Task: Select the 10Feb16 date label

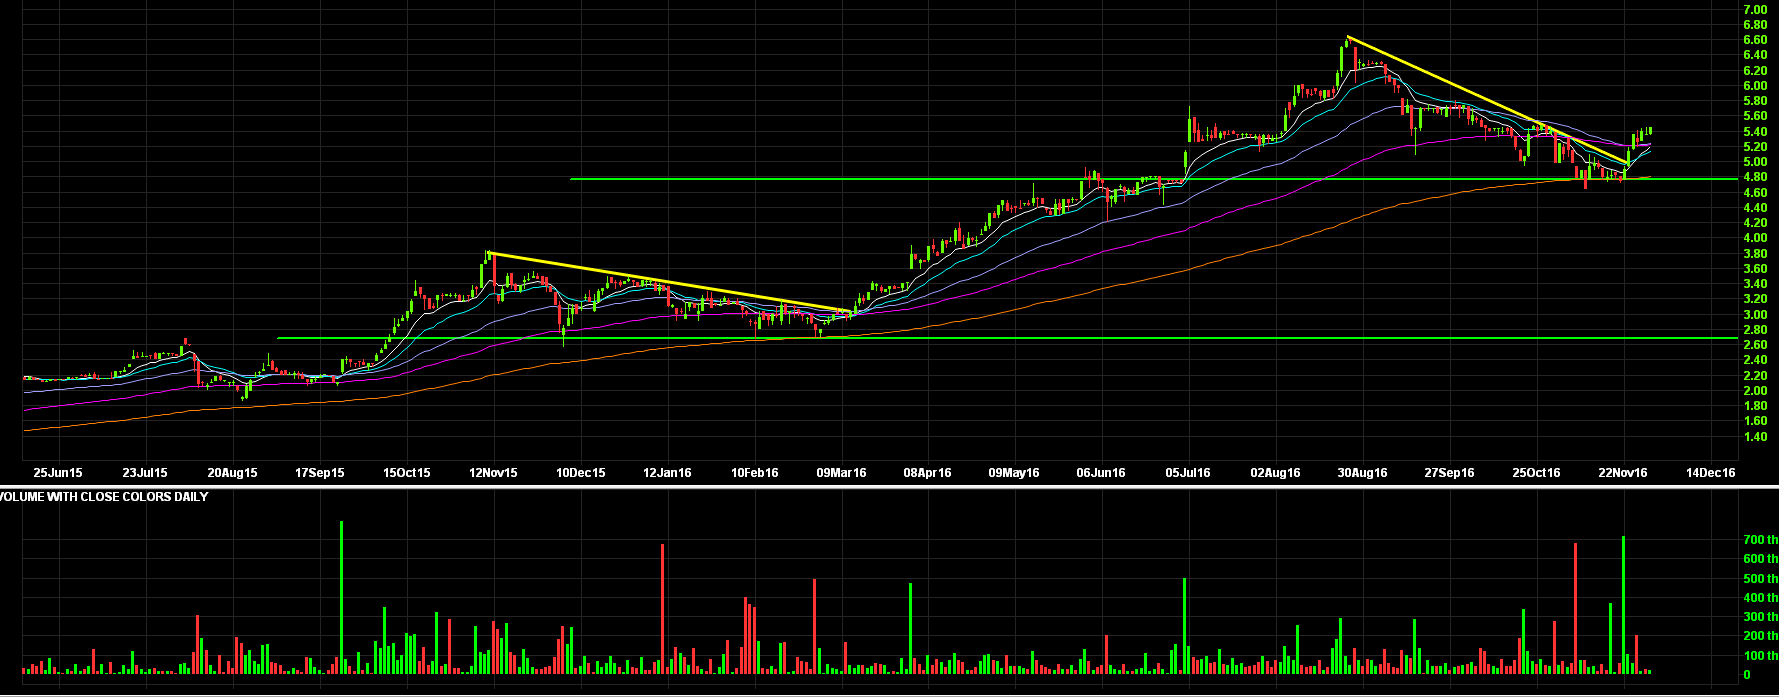Action: 755,473
